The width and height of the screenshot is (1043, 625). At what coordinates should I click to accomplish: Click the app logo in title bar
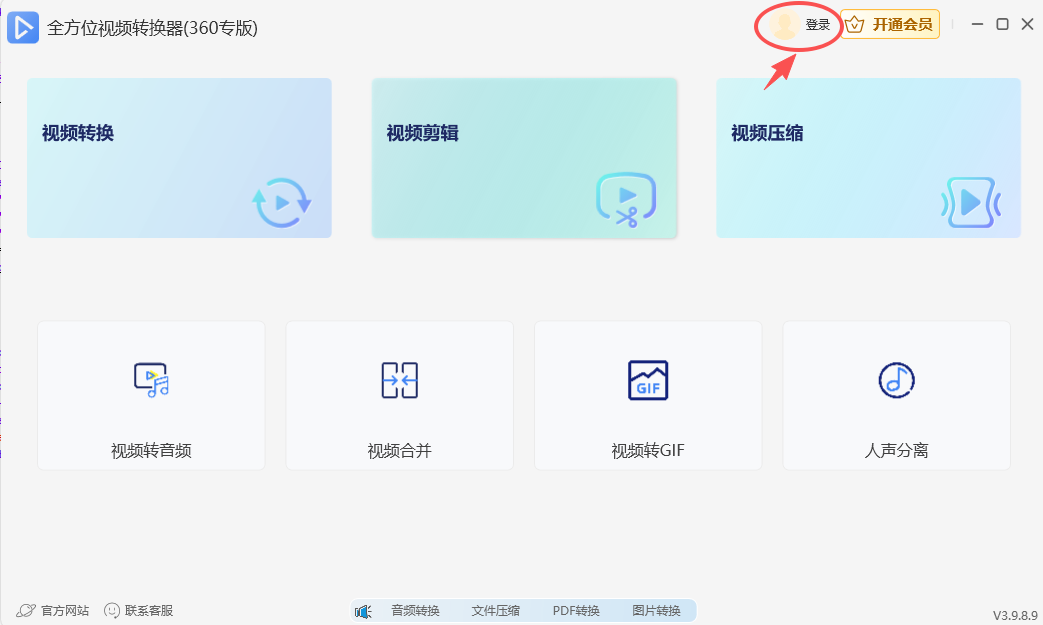[22, 27]
